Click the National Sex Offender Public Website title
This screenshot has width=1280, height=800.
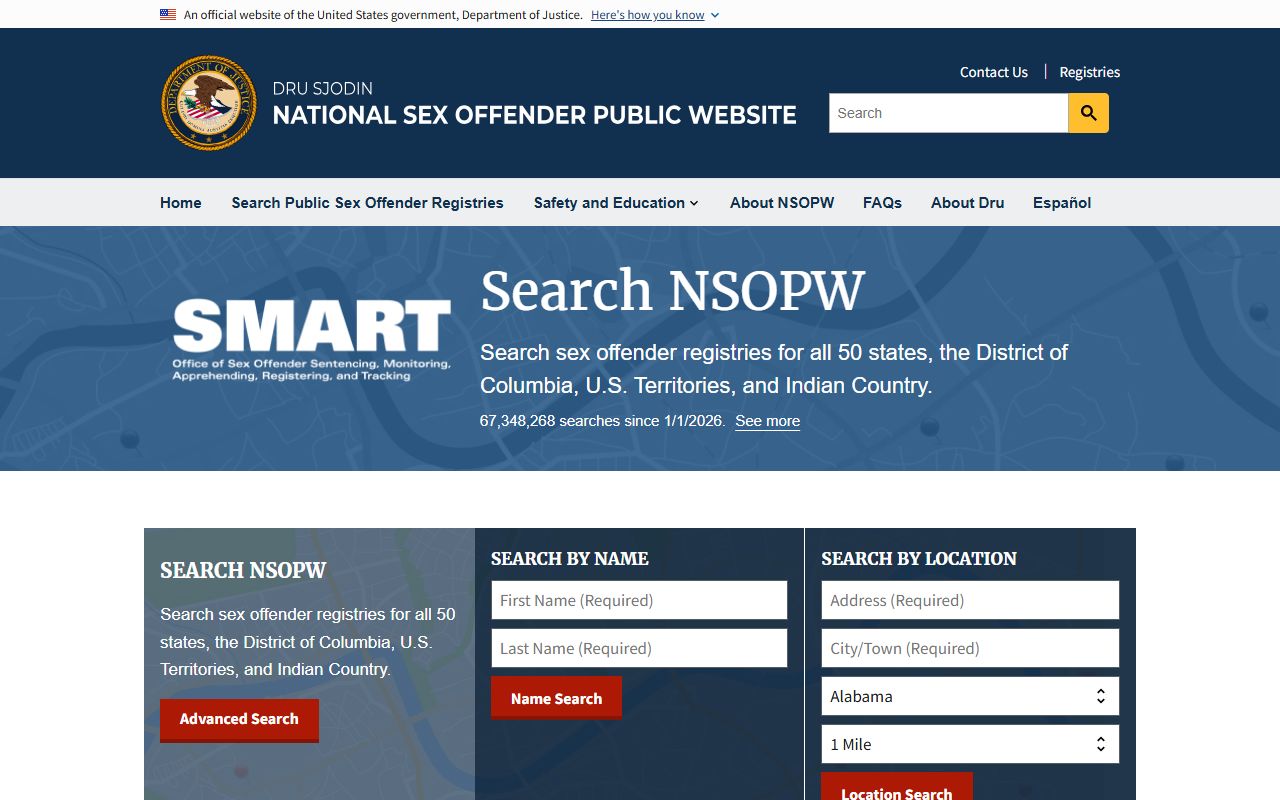click(x=535, y=115)
